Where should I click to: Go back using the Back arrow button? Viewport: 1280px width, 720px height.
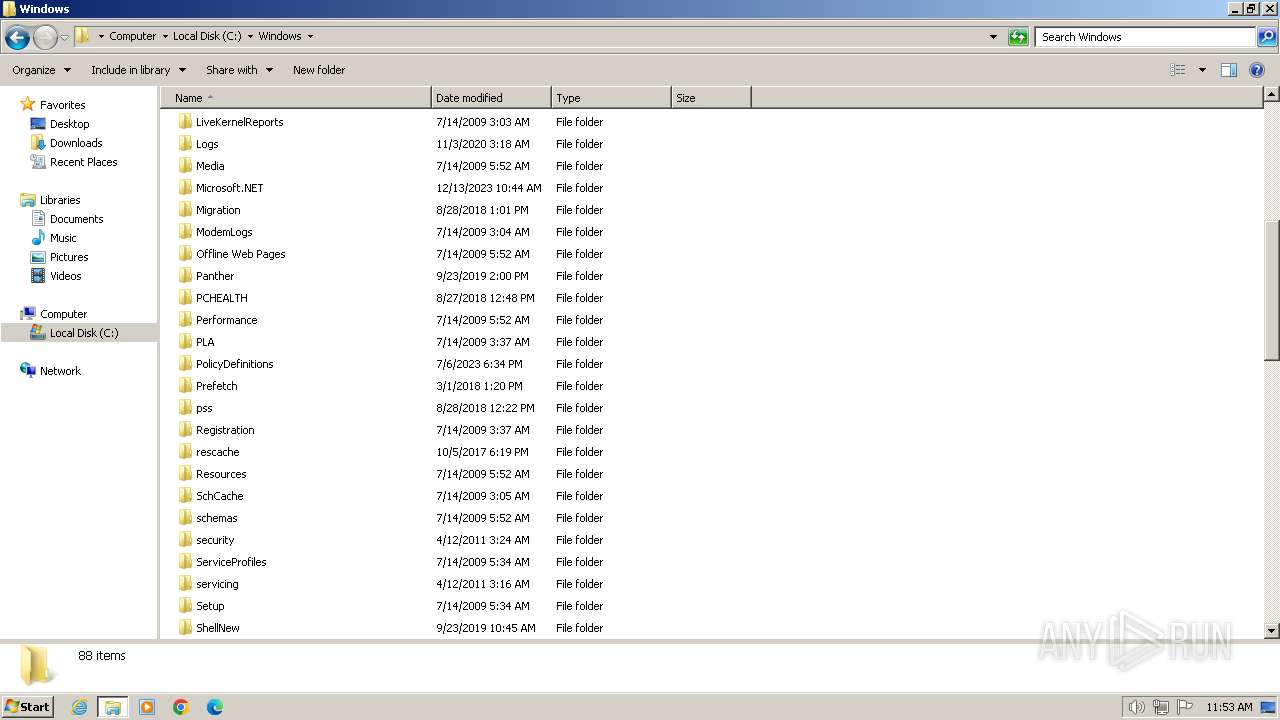click(17, 38)
